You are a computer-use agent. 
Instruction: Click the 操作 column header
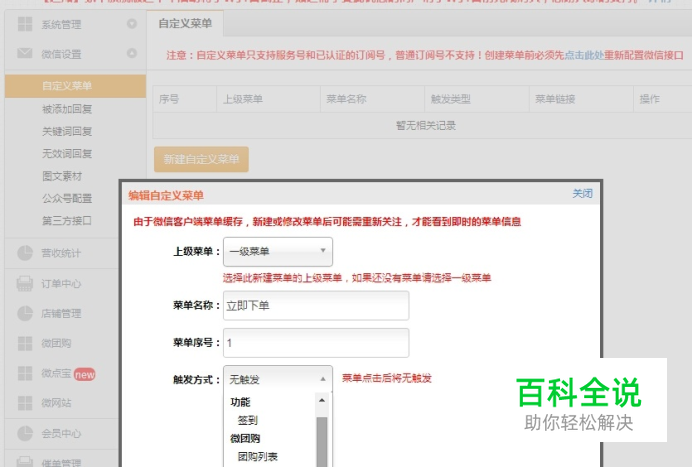tap(663, 99)
